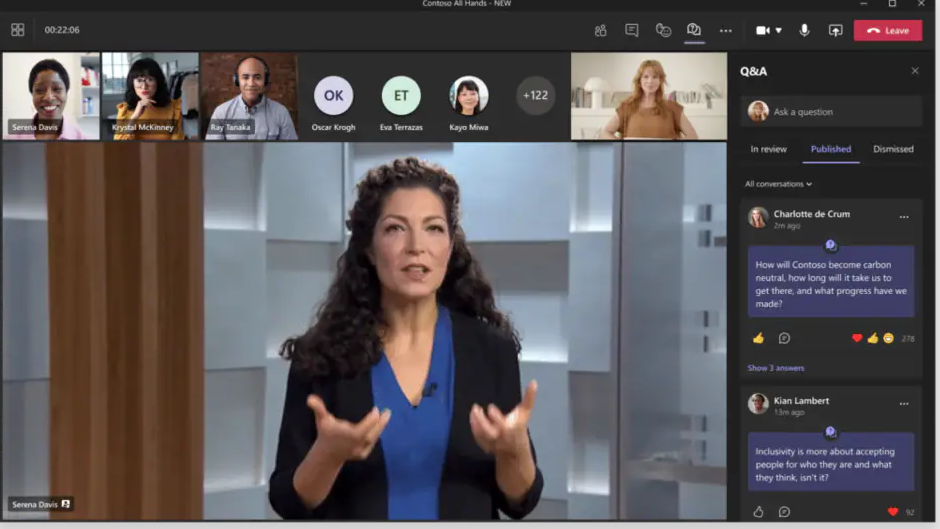
Task: Open the More actions ellipsis in toolbar
Action: [725, 31]
